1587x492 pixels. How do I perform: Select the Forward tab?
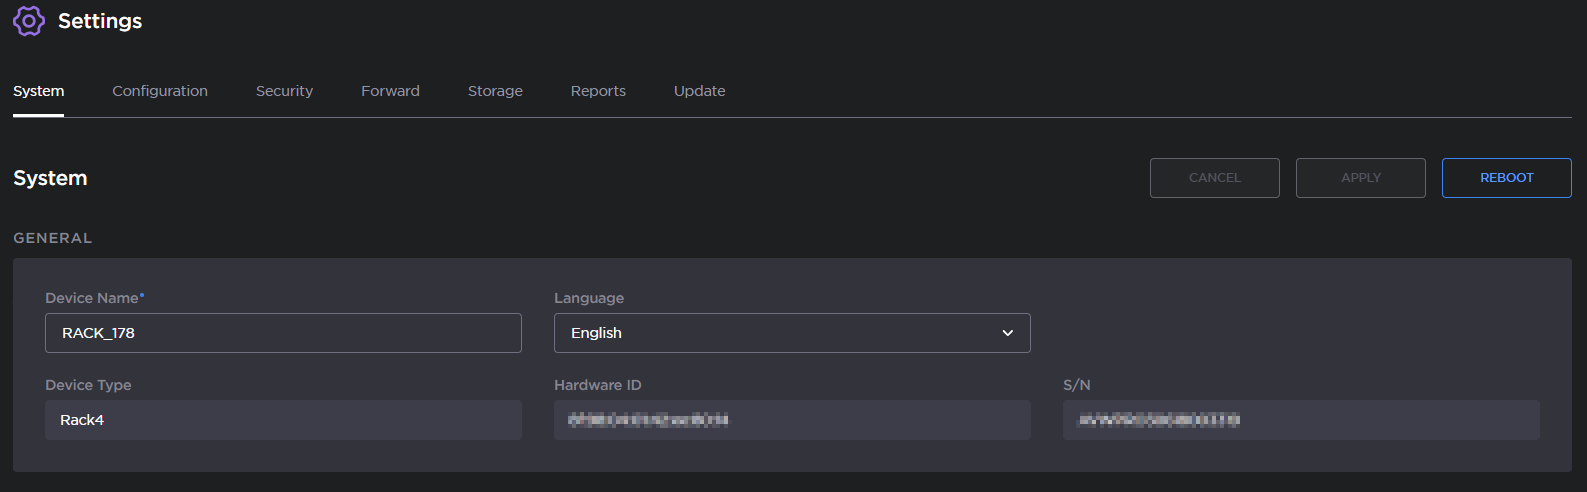click(x=390, y=91)
